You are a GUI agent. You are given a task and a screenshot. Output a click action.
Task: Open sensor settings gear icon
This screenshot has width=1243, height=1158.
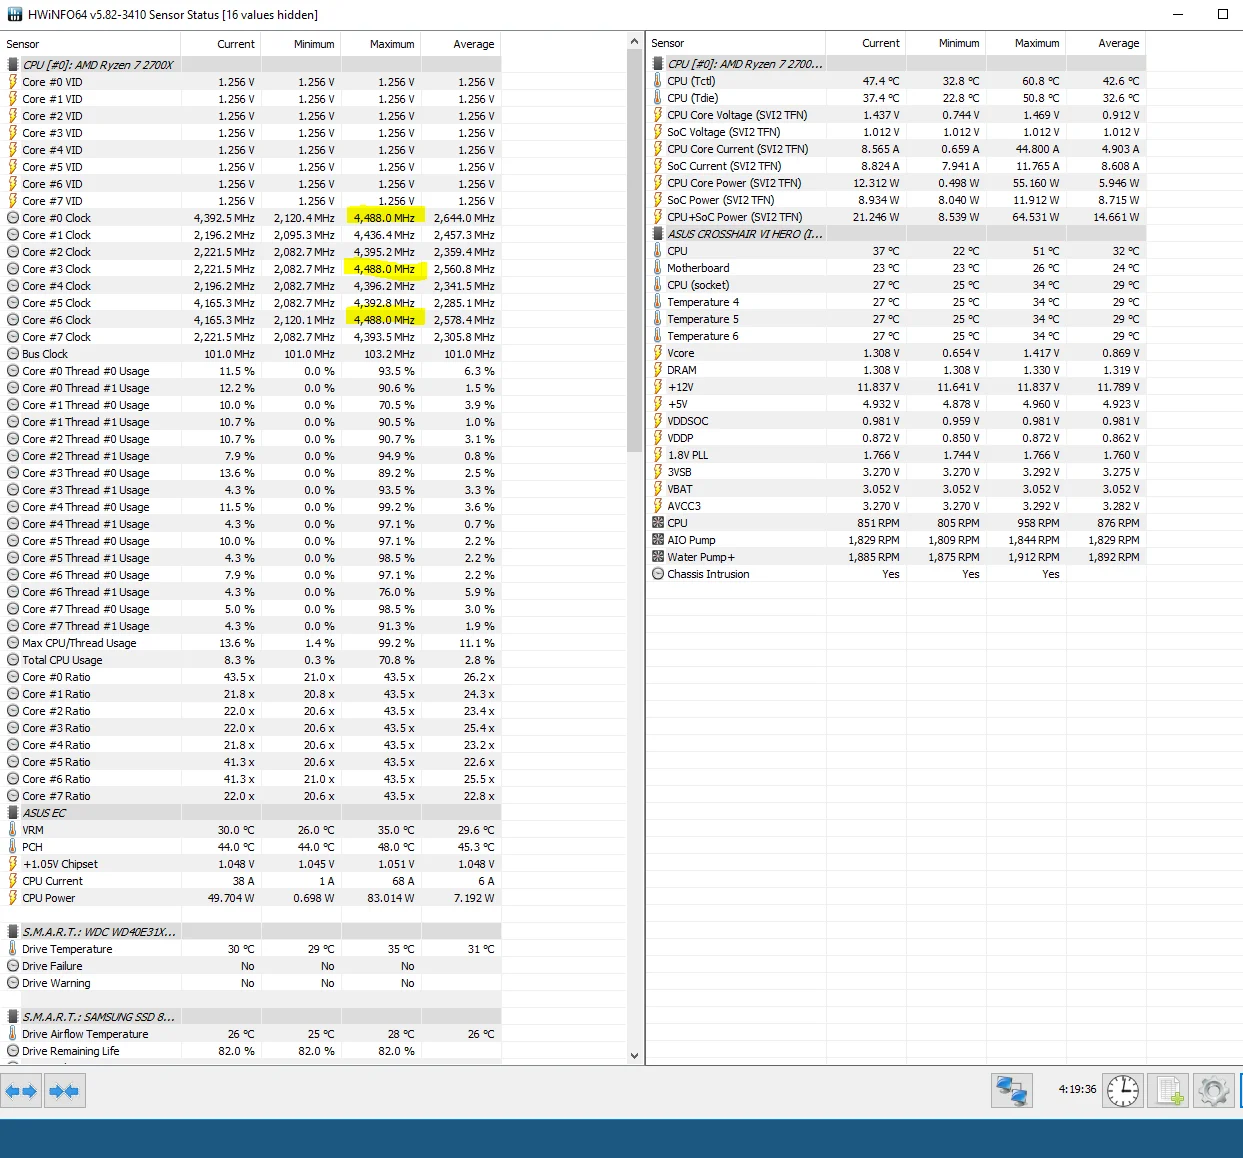click(1213, 1090)
